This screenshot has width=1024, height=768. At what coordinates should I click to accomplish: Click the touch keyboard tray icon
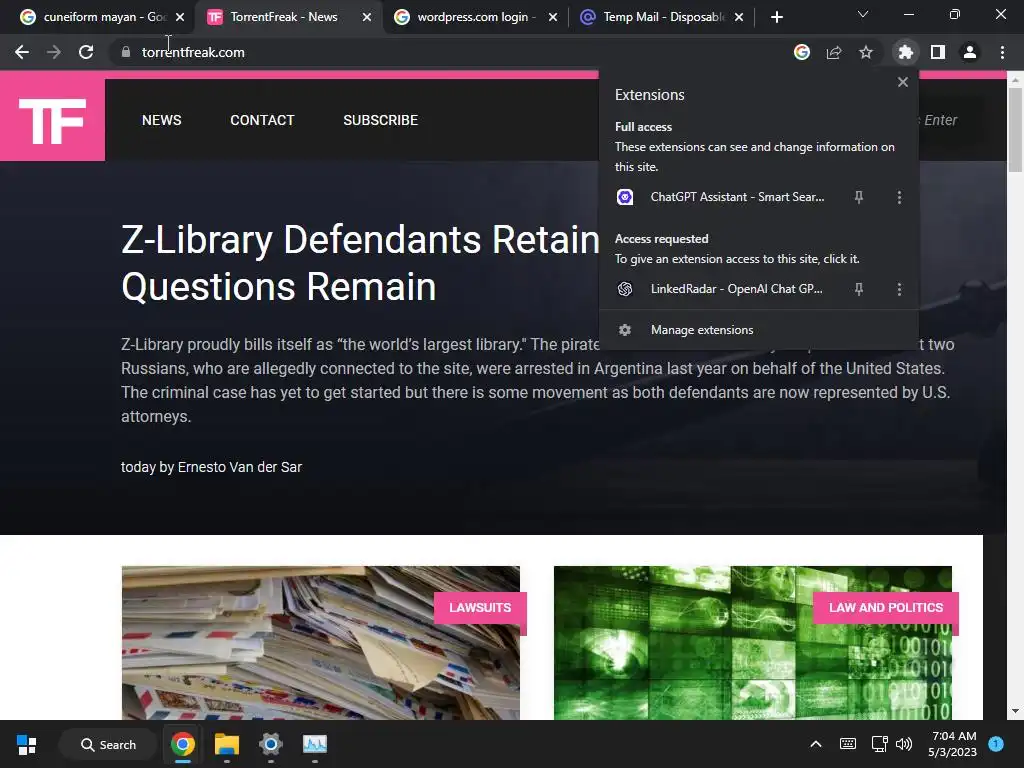848,744
